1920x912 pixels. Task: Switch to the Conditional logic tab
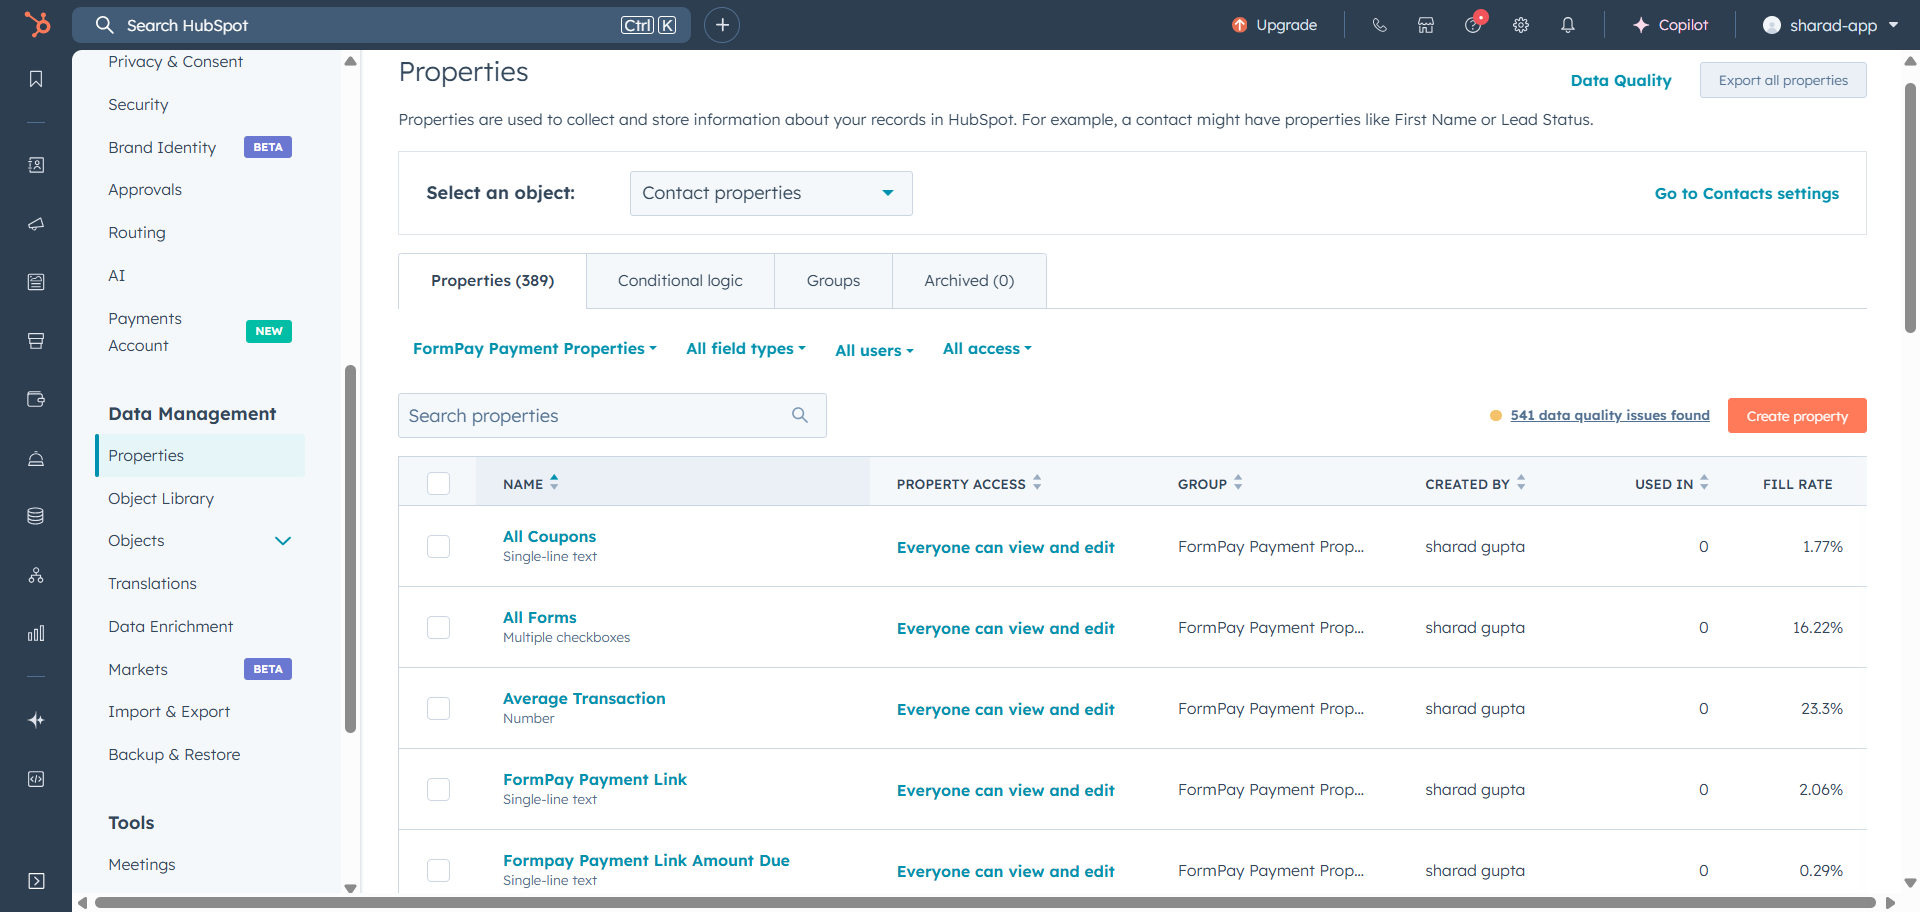(x=680, y=281)
